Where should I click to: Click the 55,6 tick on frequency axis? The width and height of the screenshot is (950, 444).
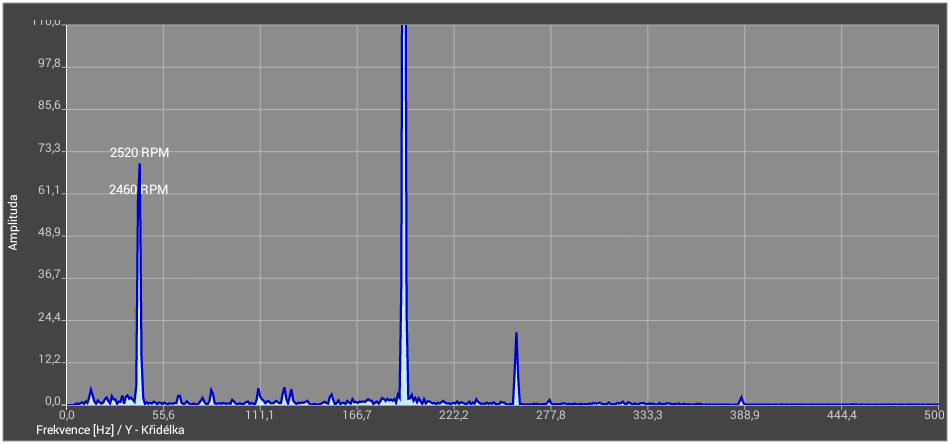(x=163, y=415)
